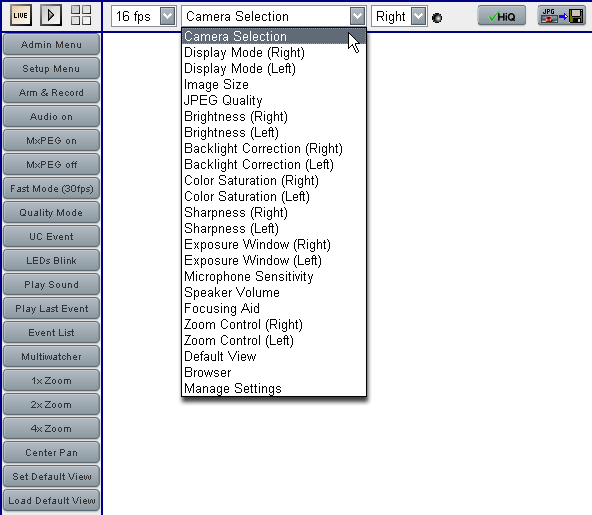This screenshot has width=592, height=515.
Task: Pick Backlight Correction (Right)
Action: click(x=274, y=148)
